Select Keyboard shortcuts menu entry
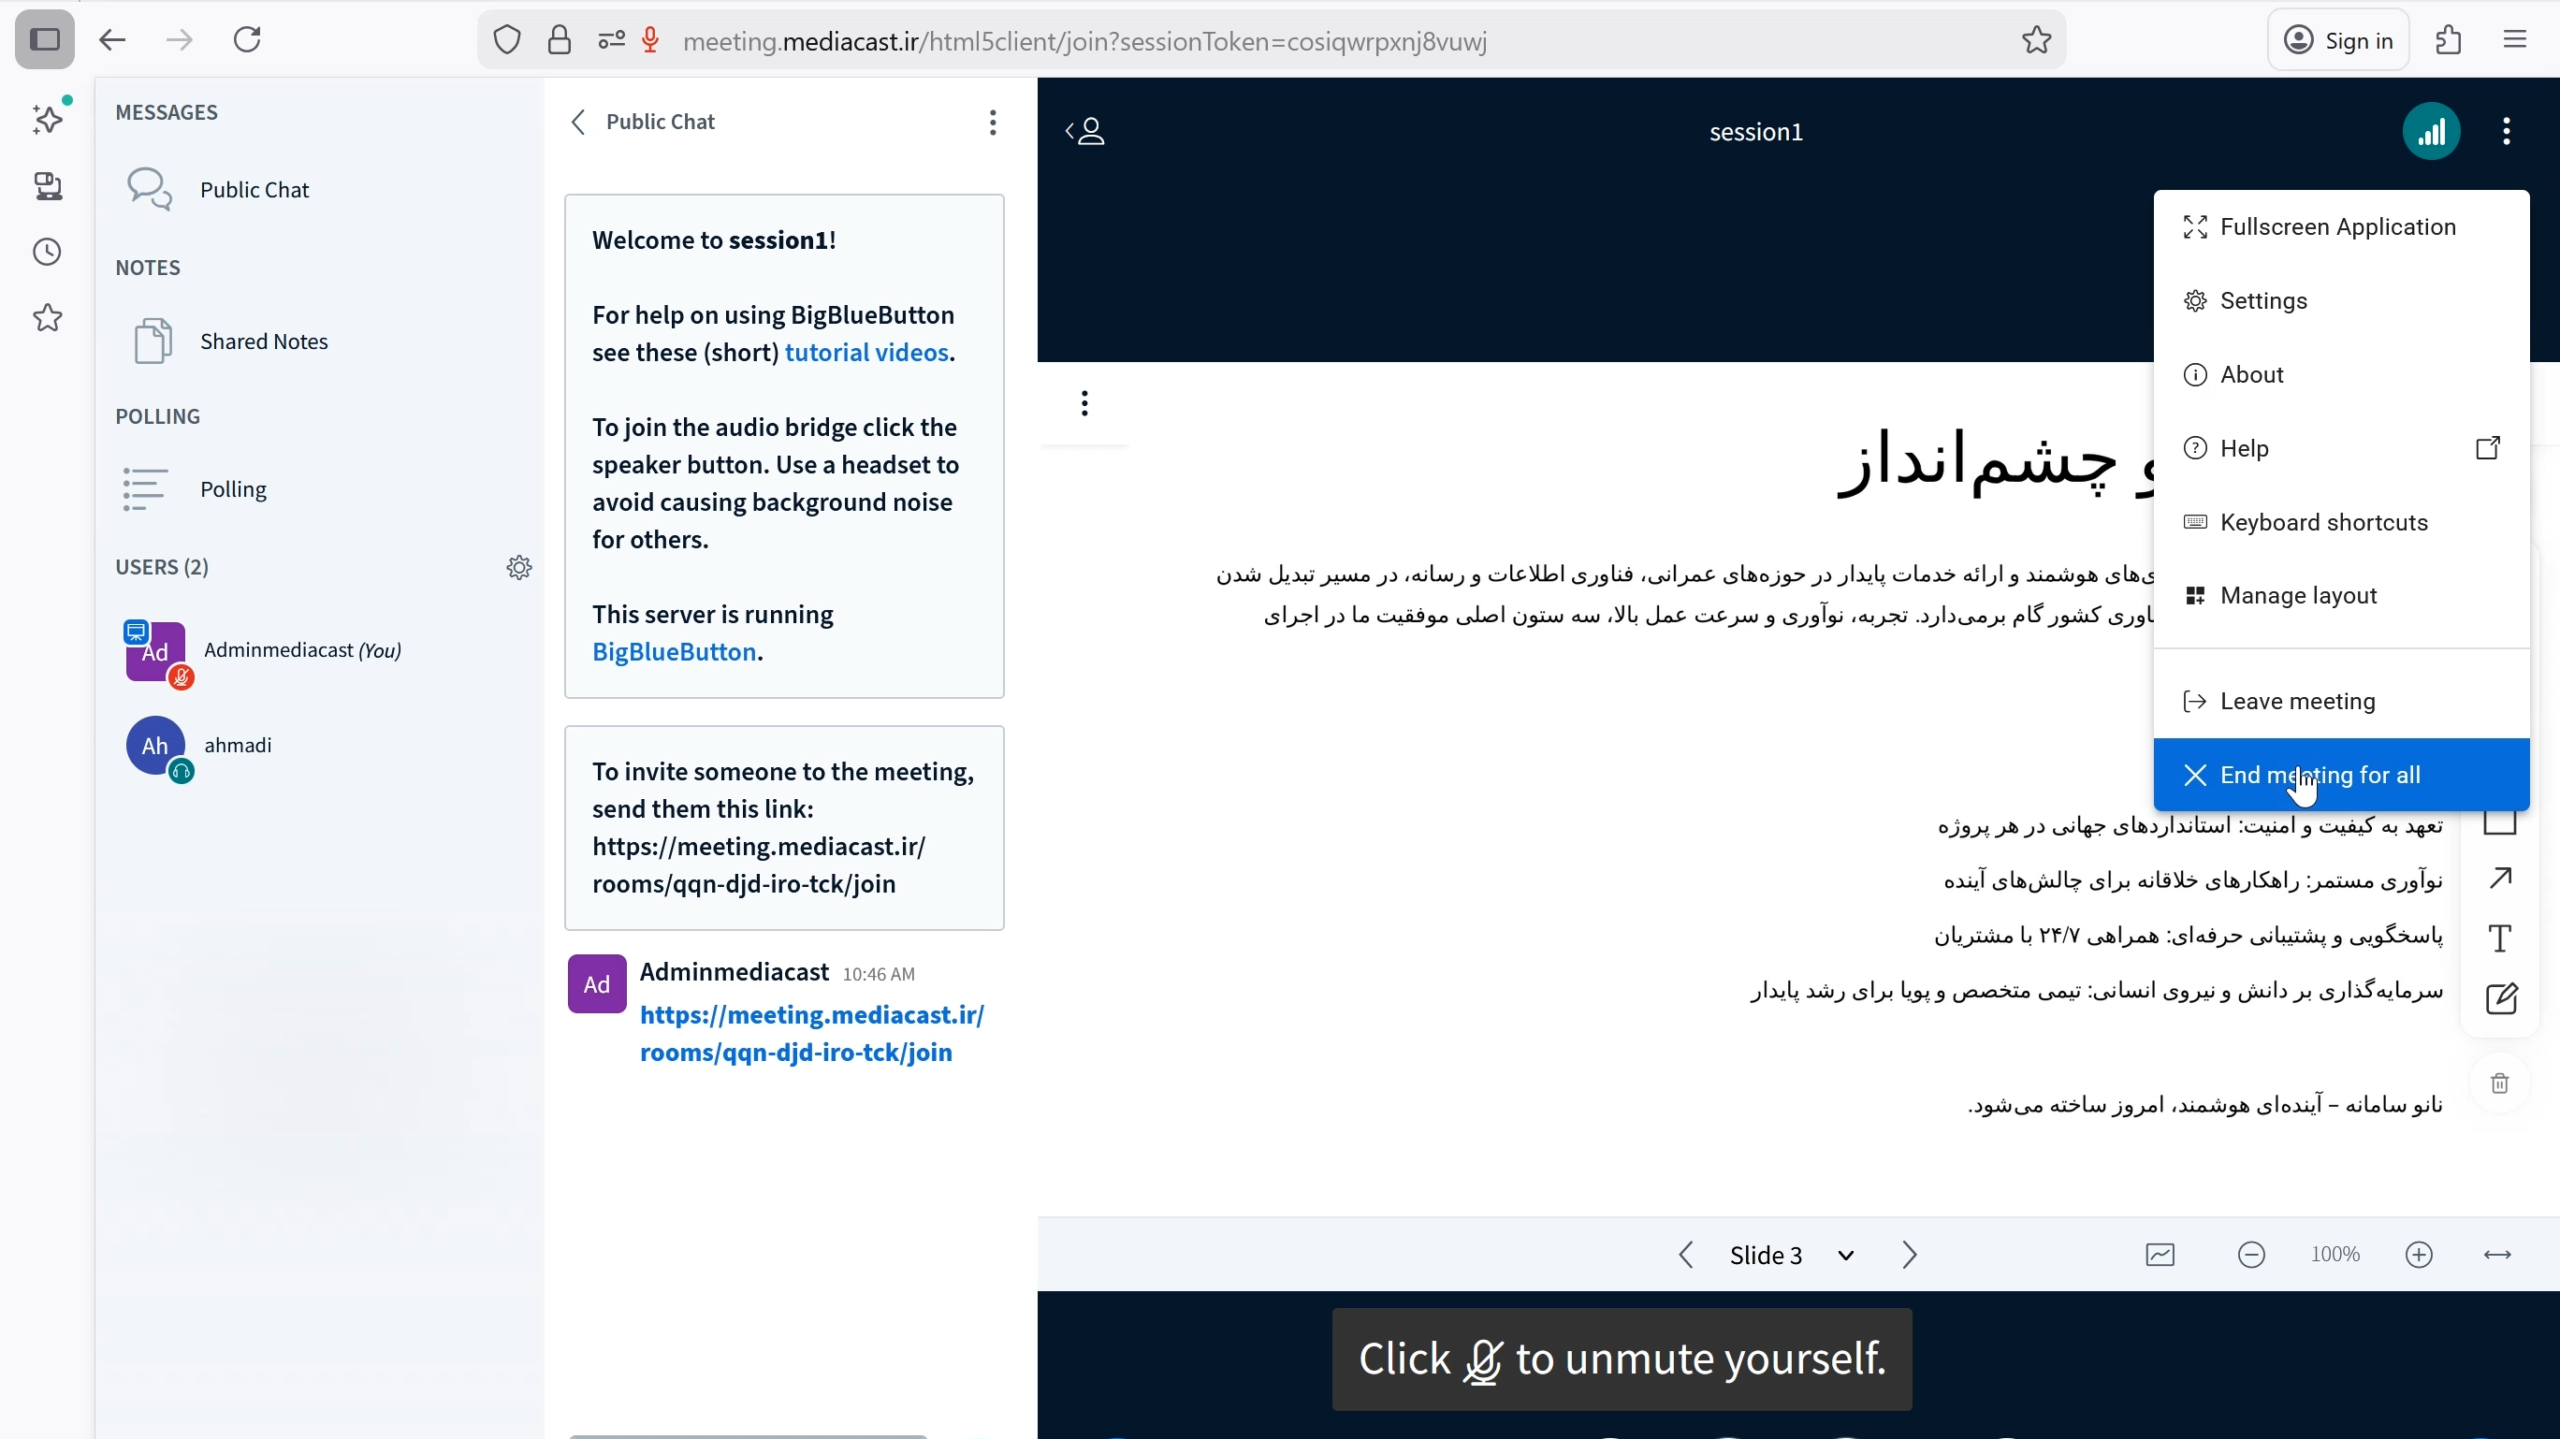Viewport: 2560px width, 1439px height. 2323,522
